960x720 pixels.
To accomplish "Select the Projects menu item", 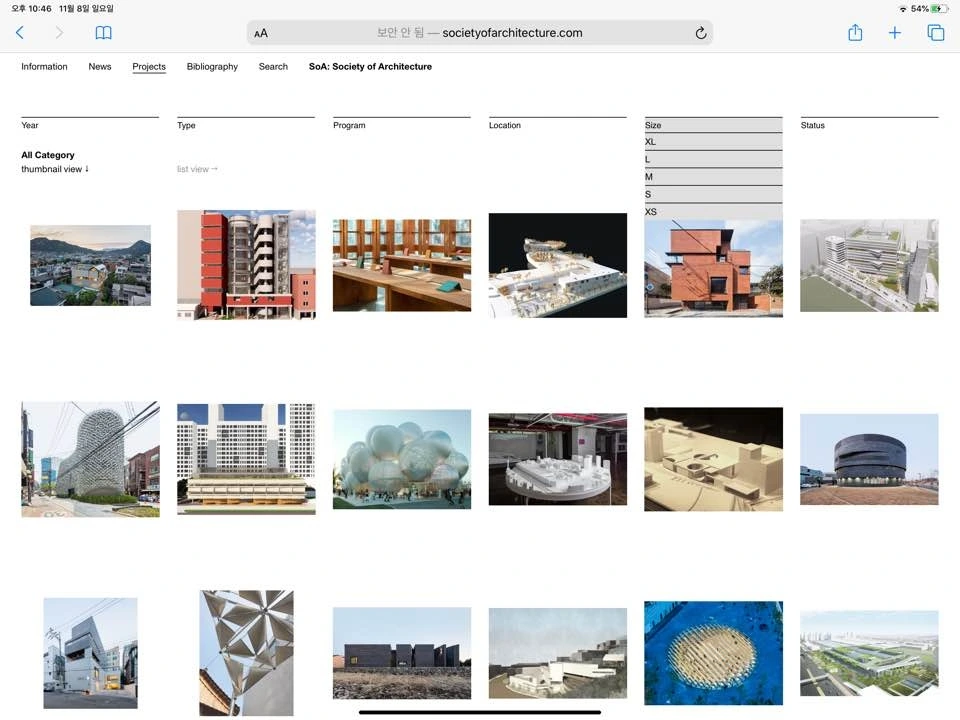I will point(149,67).
